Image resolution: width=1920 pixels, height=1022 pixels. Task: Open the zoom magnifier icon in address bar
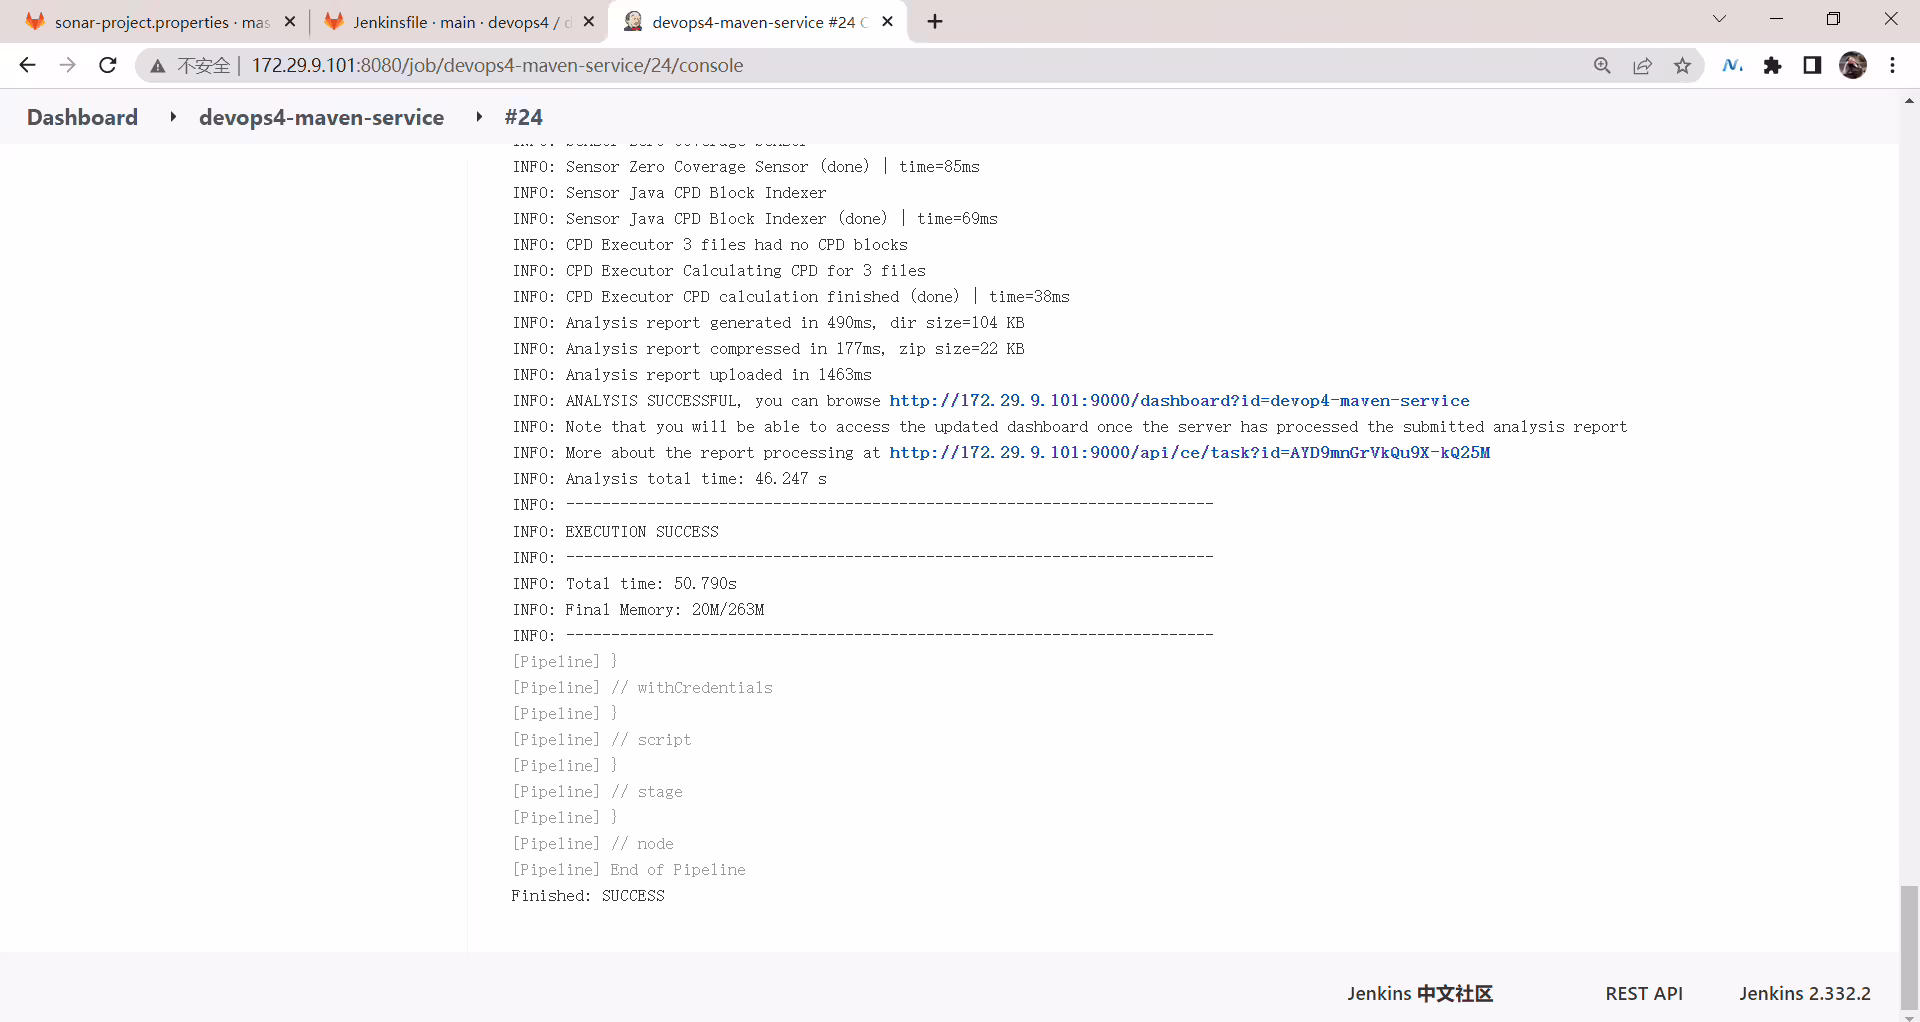click(1602, 65)
